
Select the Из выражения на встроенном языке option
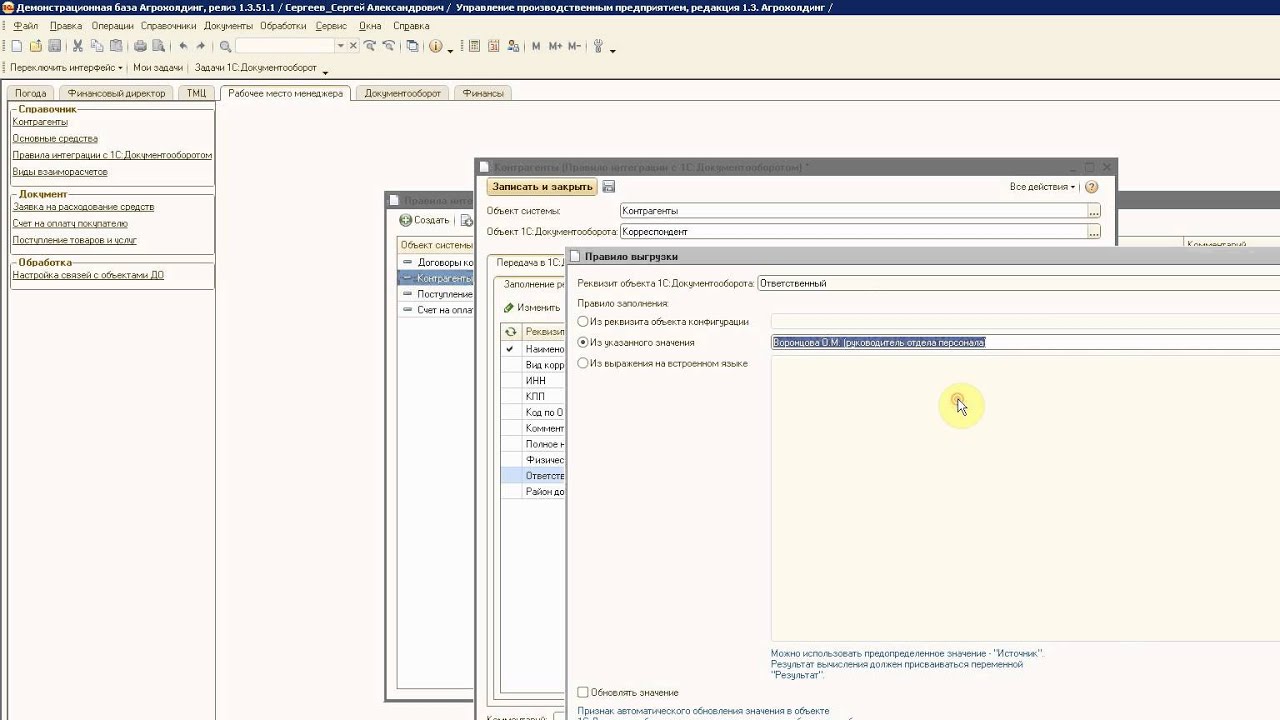(x=583, y=363)
